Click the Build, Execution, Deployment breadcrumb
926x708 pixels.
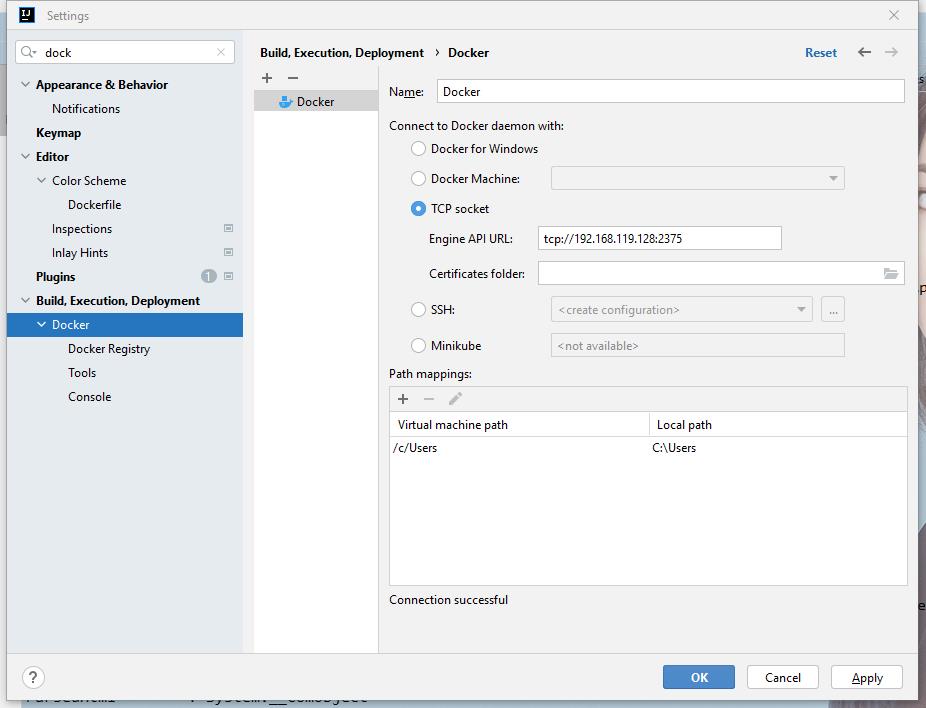[x=342, y=53]
